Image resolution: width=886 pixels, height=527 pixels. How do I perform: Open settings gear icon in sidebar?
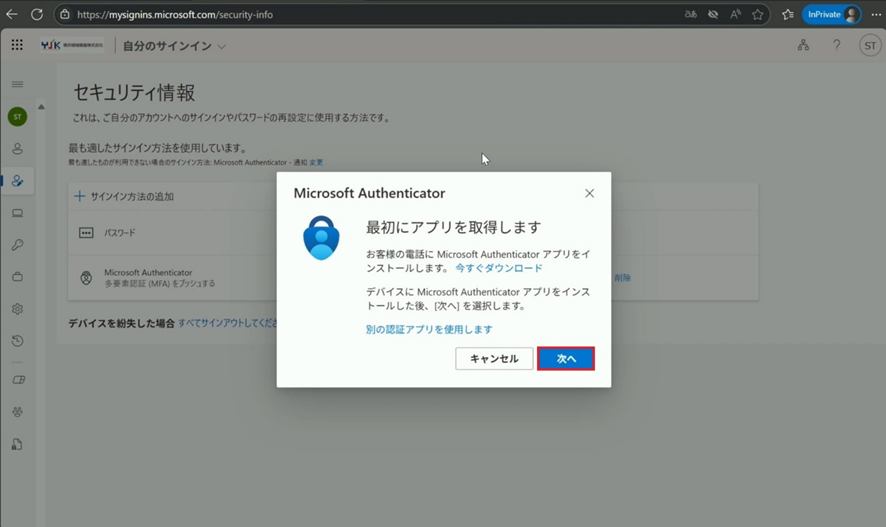(x=17, y=309)
